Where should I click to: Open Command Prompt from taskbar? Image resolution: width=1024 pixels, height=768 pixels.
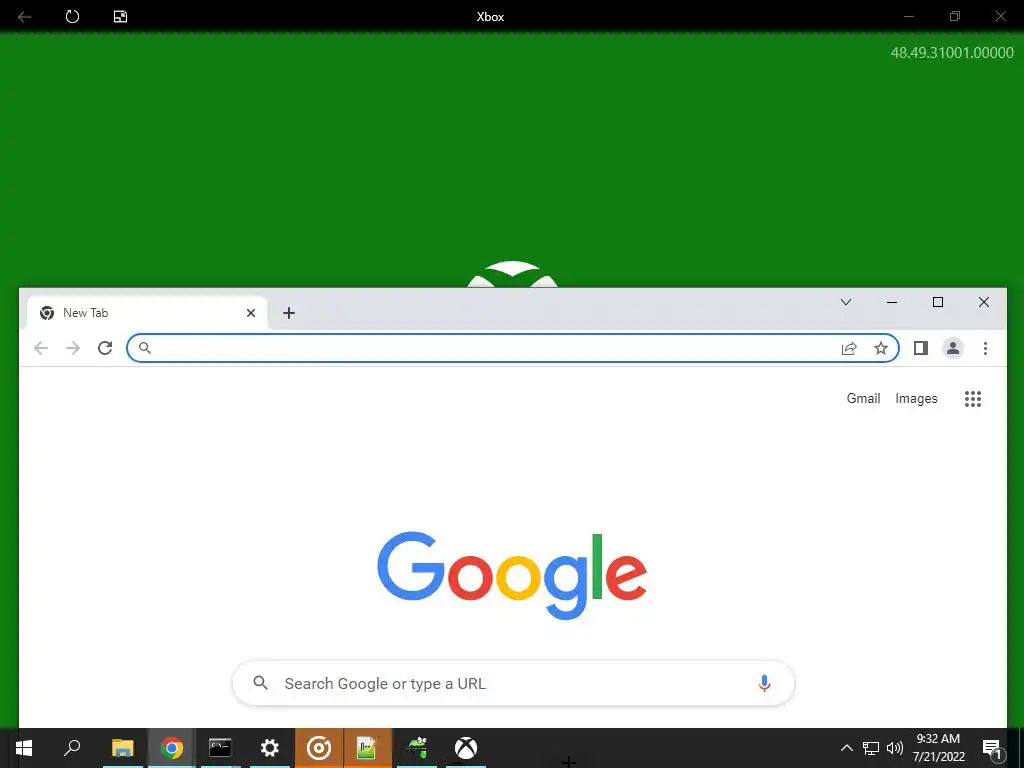220,748
